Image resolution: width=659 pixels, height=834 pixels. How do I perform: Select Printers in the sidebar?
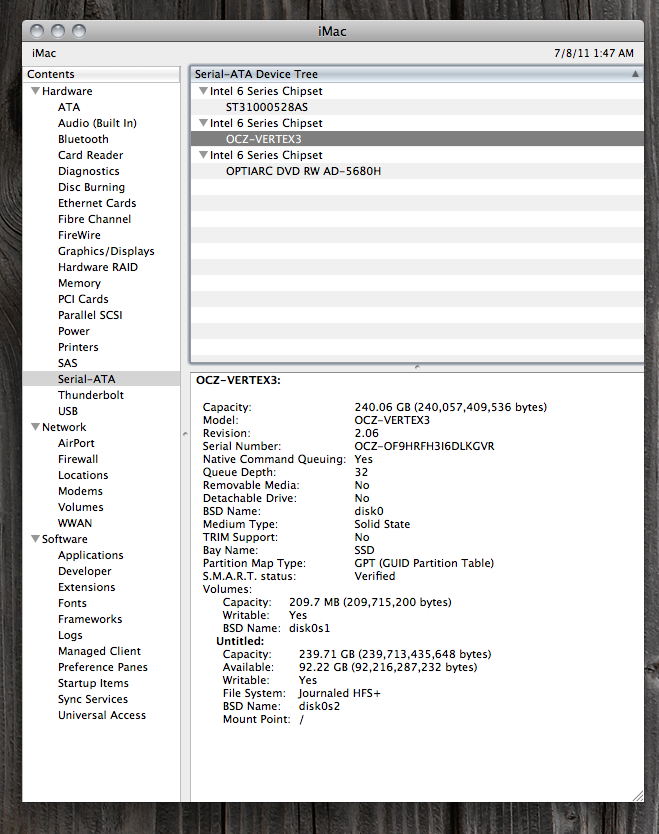click(x=78, y=347)
